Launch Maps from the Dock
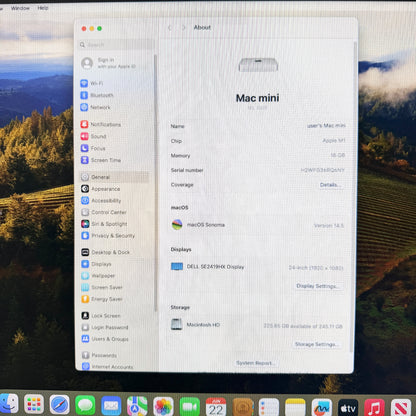416x416 pixels. coord(137,406)
